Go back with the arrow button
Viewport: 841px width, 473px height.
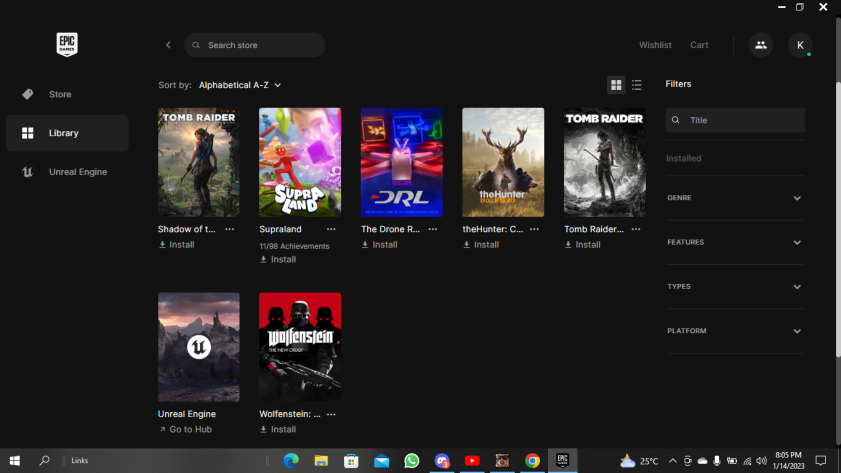point(168,45)
